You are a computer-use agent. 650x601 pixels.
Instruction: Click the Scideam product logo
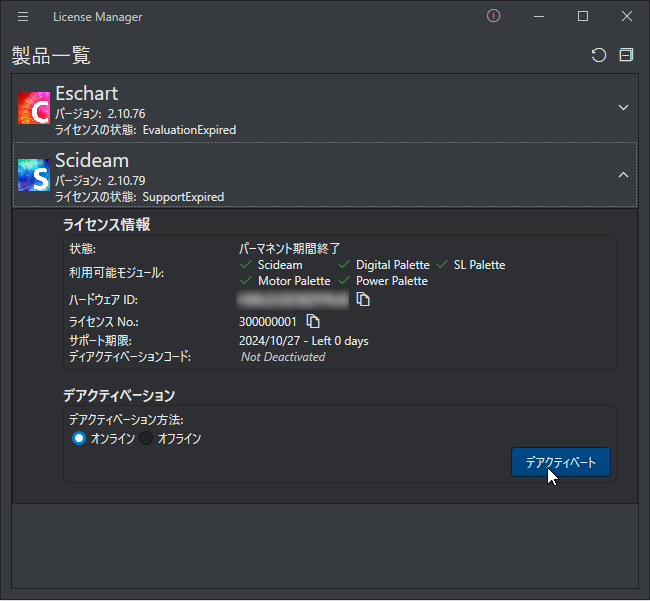click(34, 175)
